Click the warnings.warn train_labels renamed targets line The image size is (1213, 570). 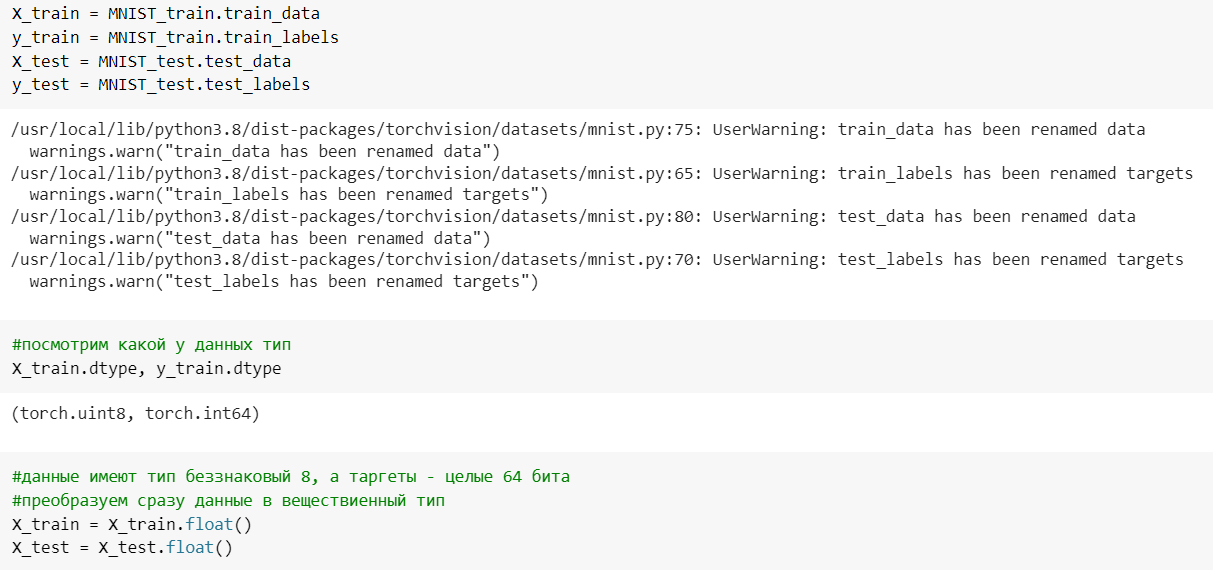288,195
